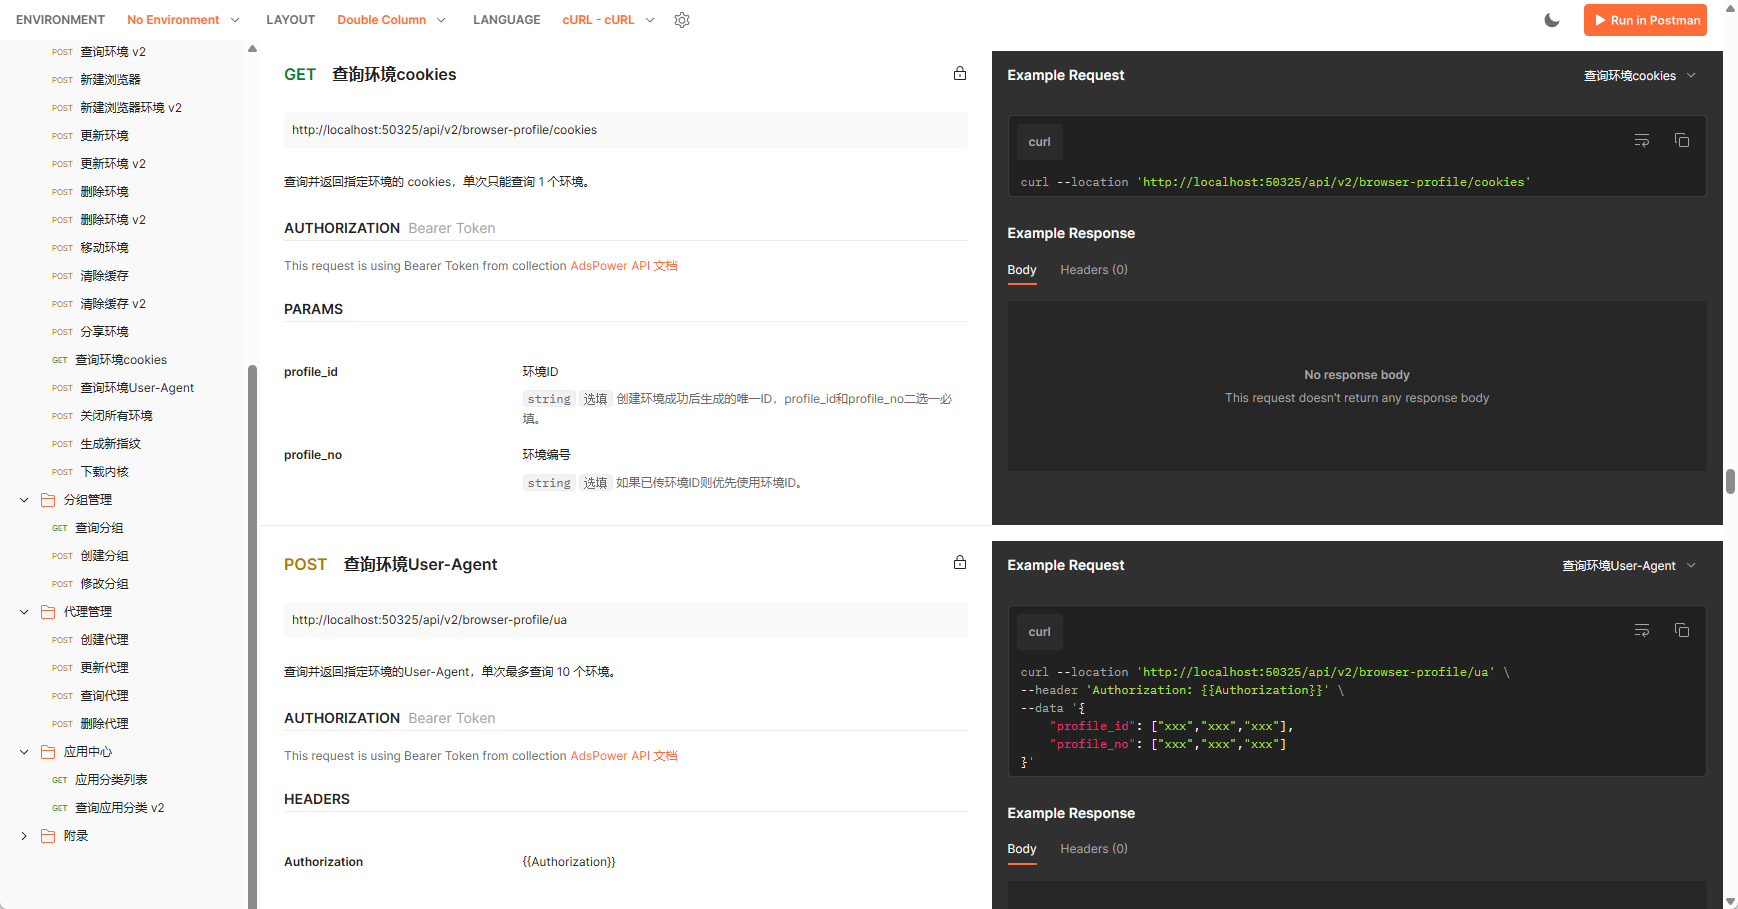Viewport: 1738px width, 909px height.
Task: Toggle word wrap on User-Agent curl snippet
Action: [x=1642, y=631]
